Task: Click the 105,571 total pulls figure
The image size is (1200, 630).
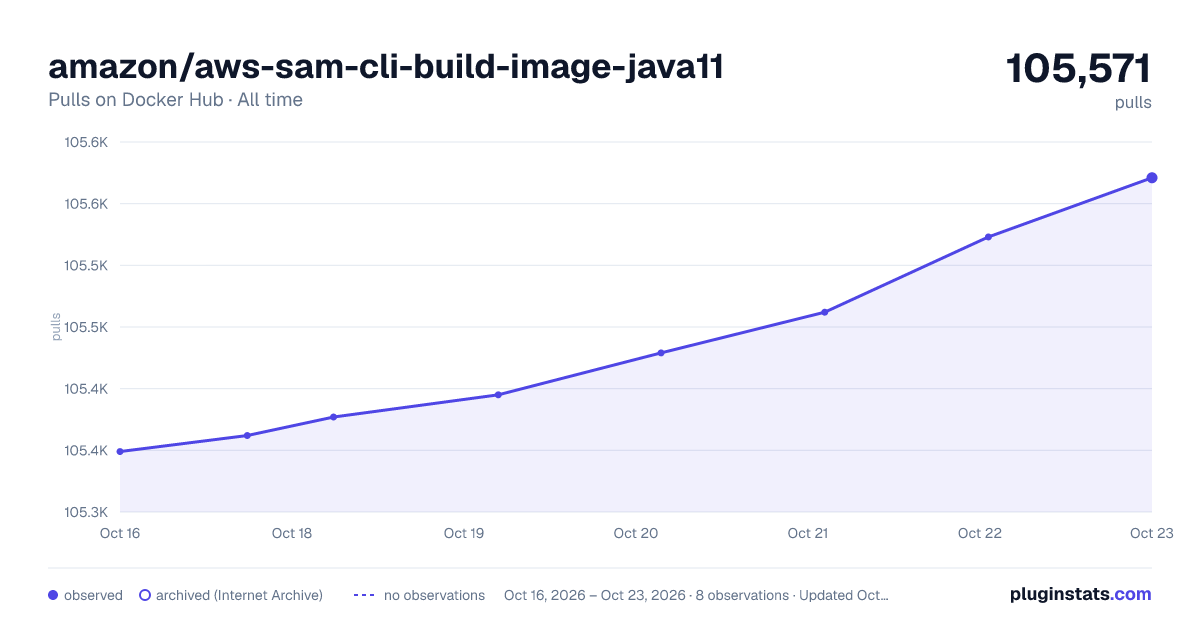Action: click(1078, 69)
